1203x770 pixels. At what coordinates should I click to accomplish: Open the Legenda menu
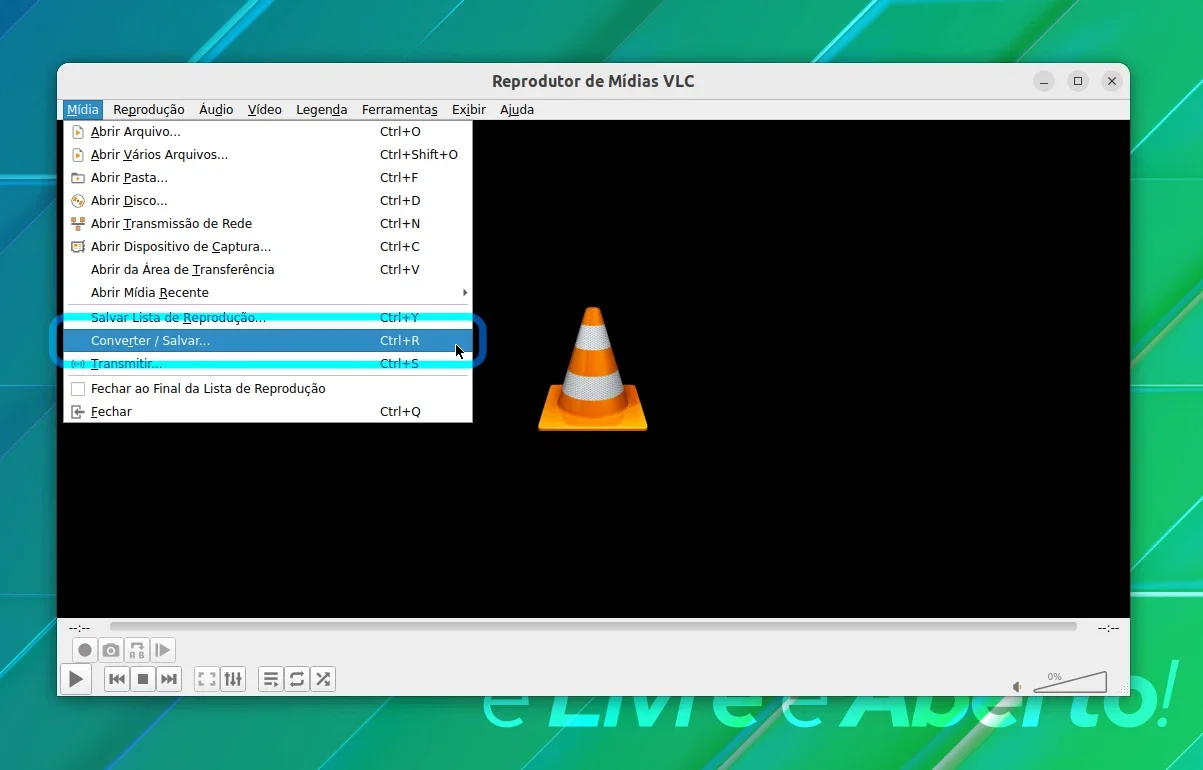pos(322,110)
